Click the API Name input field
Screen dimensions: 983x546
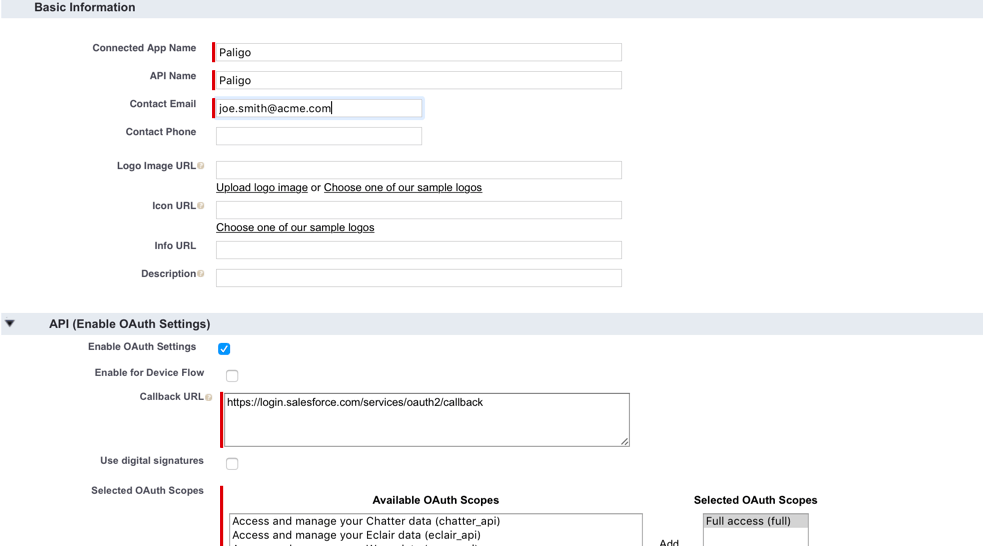point(419,80)
